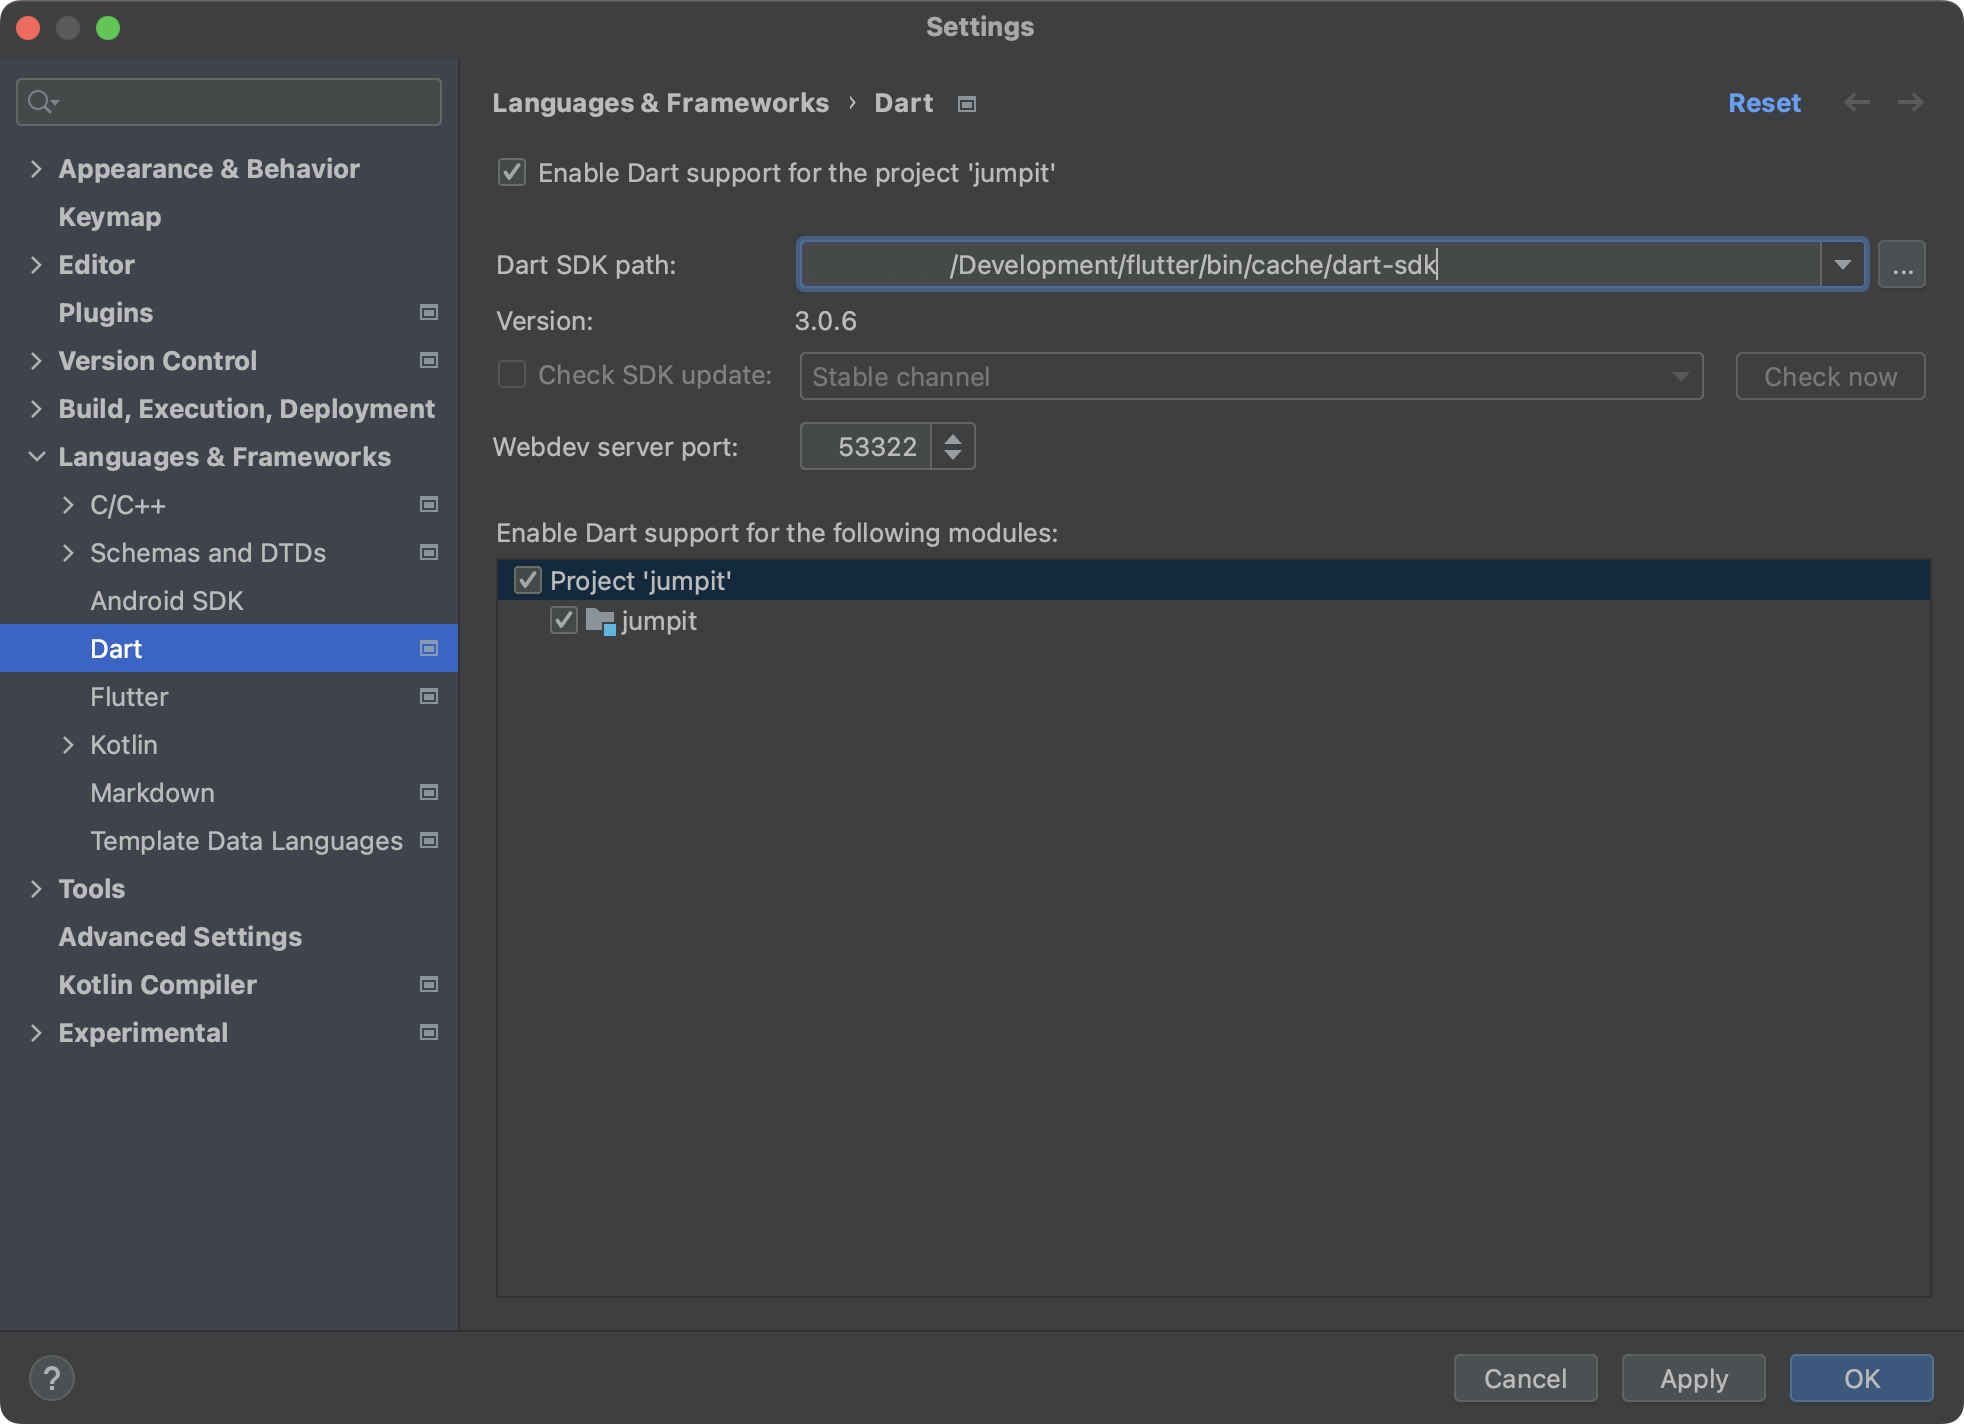This screenshot has width=1964, height=1424.
Task: Select Keymap in the settings sidebar
Action: point(110,217)
